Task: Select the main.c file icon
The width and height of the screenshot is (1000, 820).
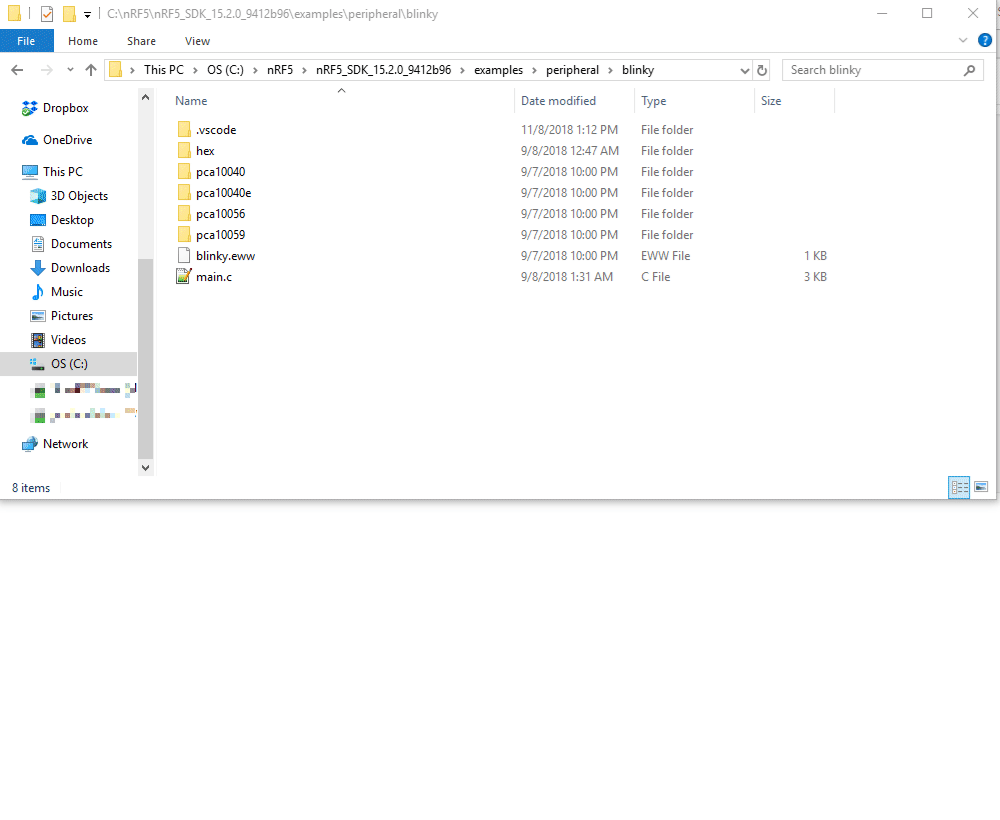Action: point(184,277)
